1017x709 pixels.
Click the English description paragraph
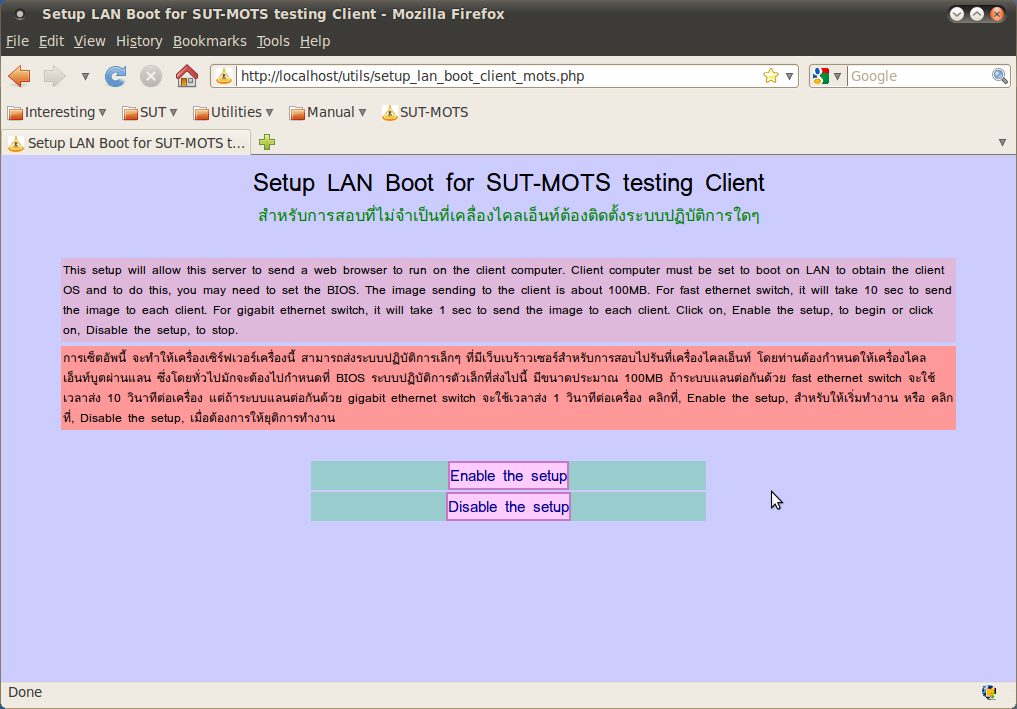coord(508,300)
